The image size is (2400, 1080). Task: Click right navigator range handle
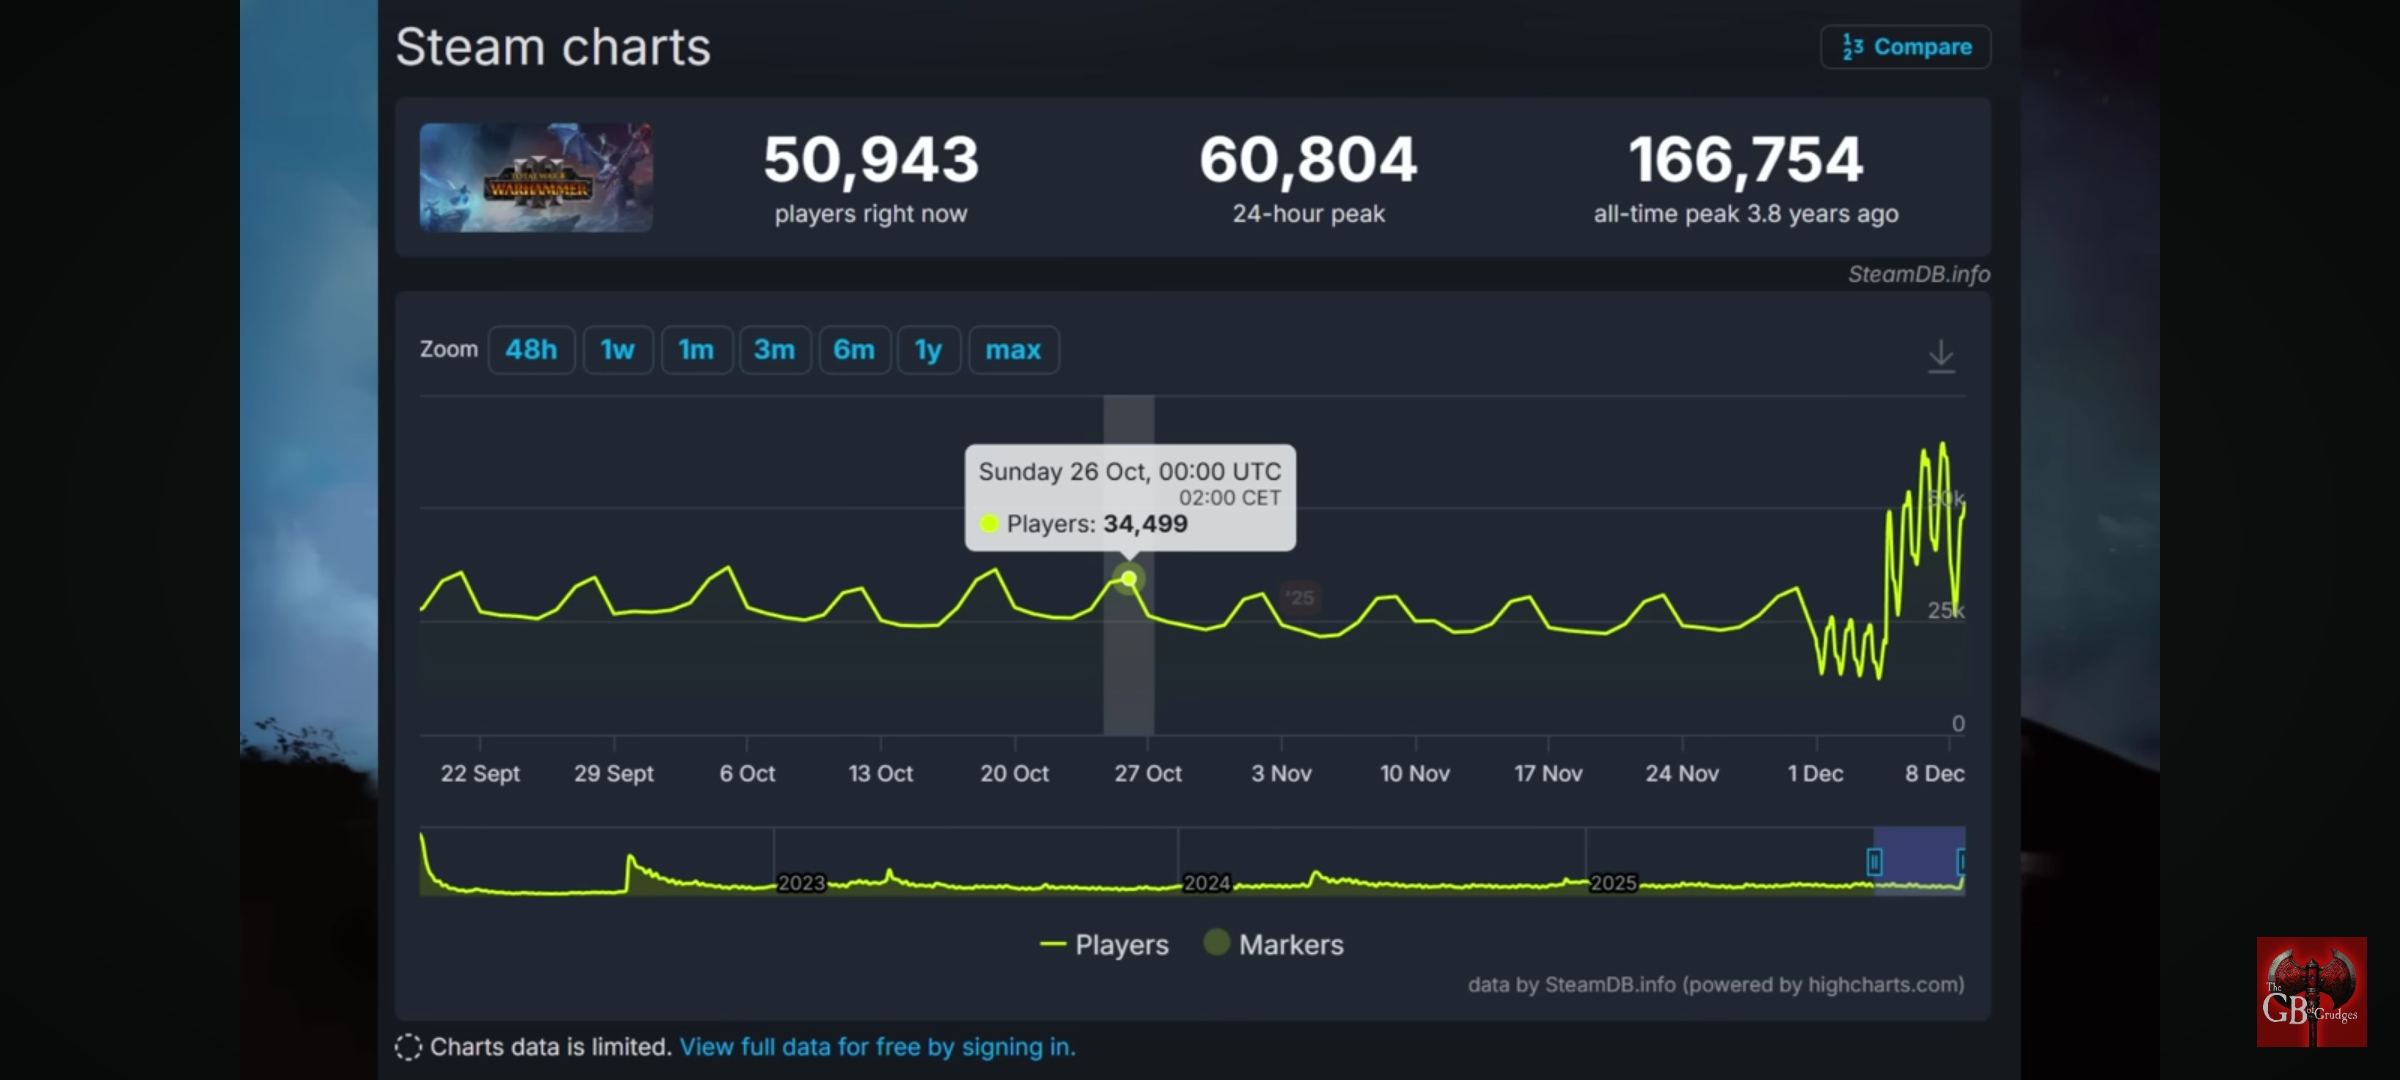click(1961, 861)
